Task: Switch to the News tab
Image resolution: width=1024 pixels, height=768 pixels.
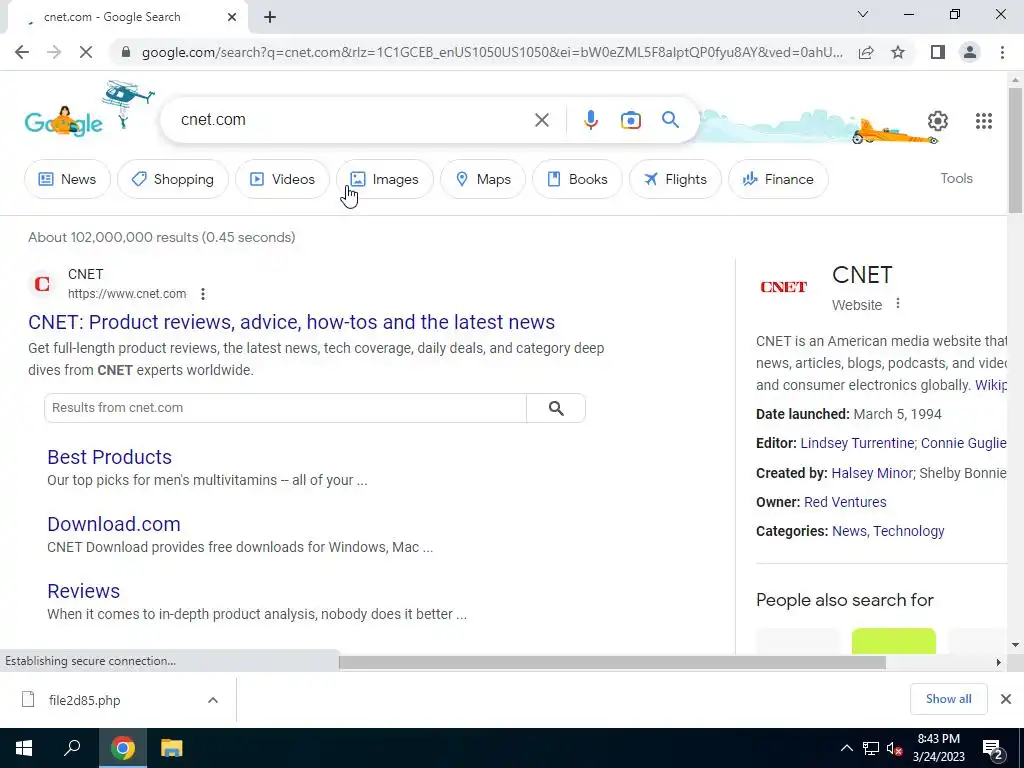Action: coord(67,179)
